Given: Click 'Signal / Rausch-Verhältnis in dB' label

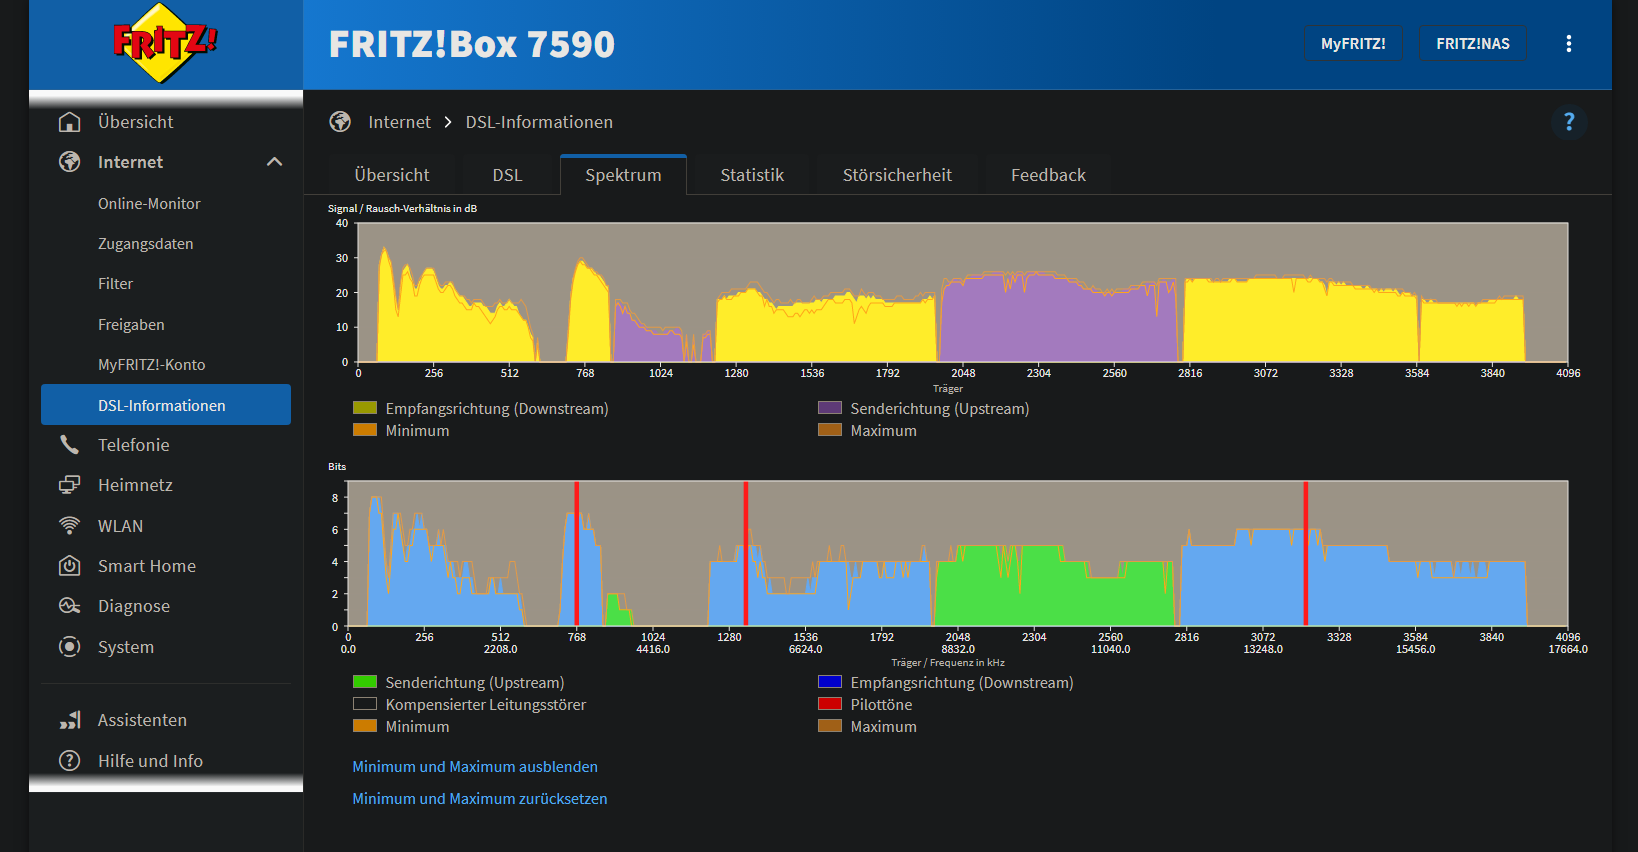Looking at the screenshot, I should coord(402,209).
